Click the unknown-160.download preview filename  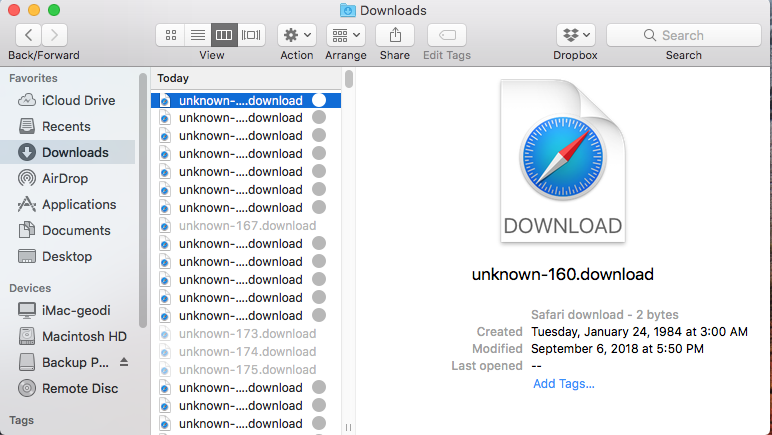tap(563, 274)
